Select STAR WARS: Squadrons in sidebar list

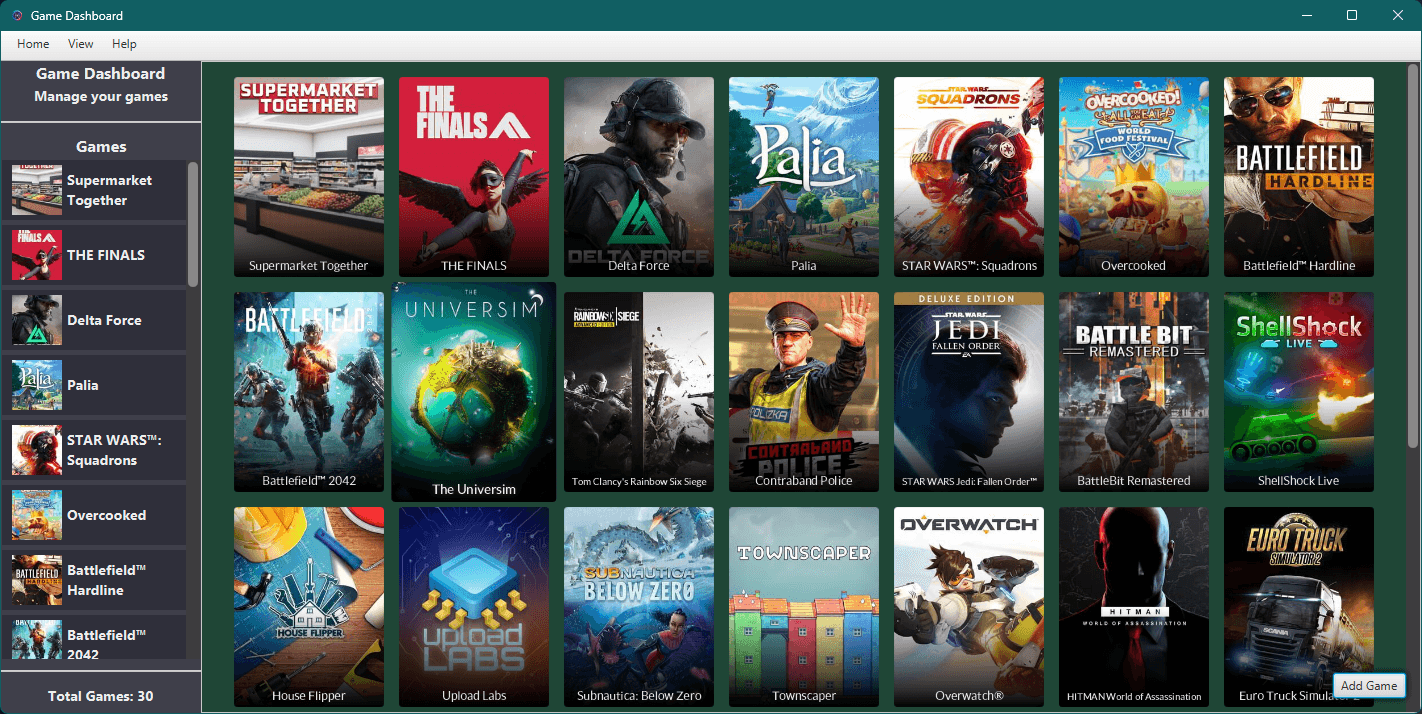pos(94,450)
